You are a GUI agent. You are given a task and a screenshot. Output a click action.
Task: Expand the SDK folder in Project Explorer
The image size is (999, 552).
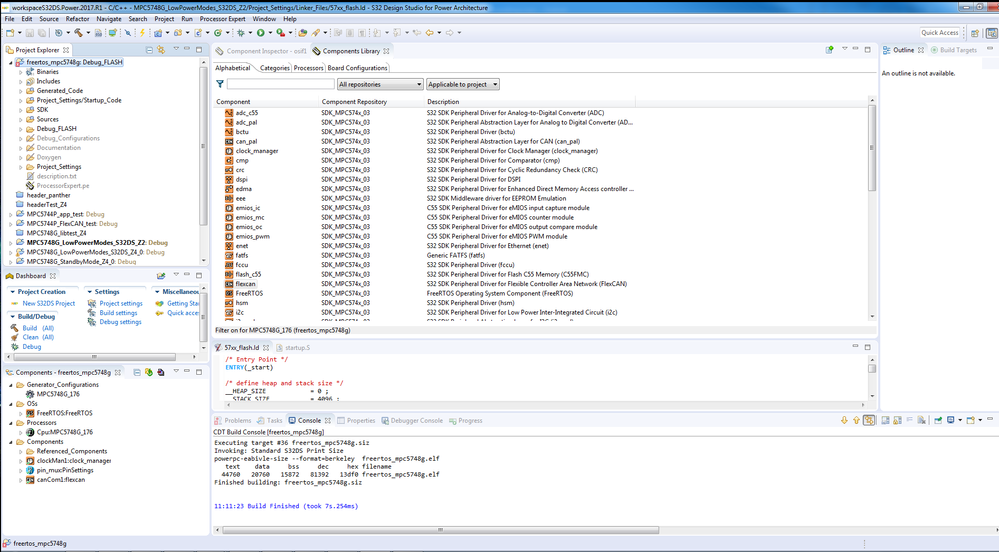tap(20, 110)
